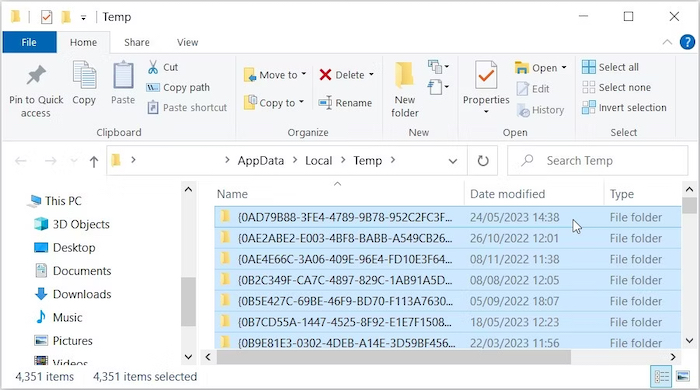
Task: Click Local in the address path
Action: (319, 161)
